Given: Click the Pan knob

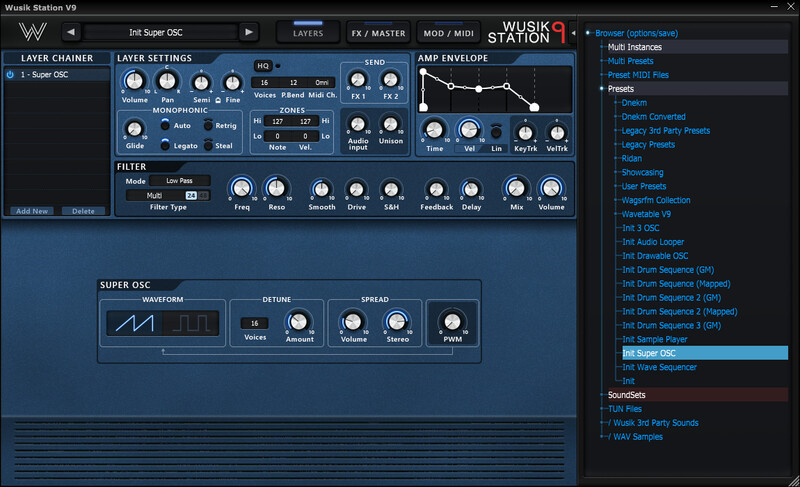Looking at the screenshot, I should pos(167,81).
